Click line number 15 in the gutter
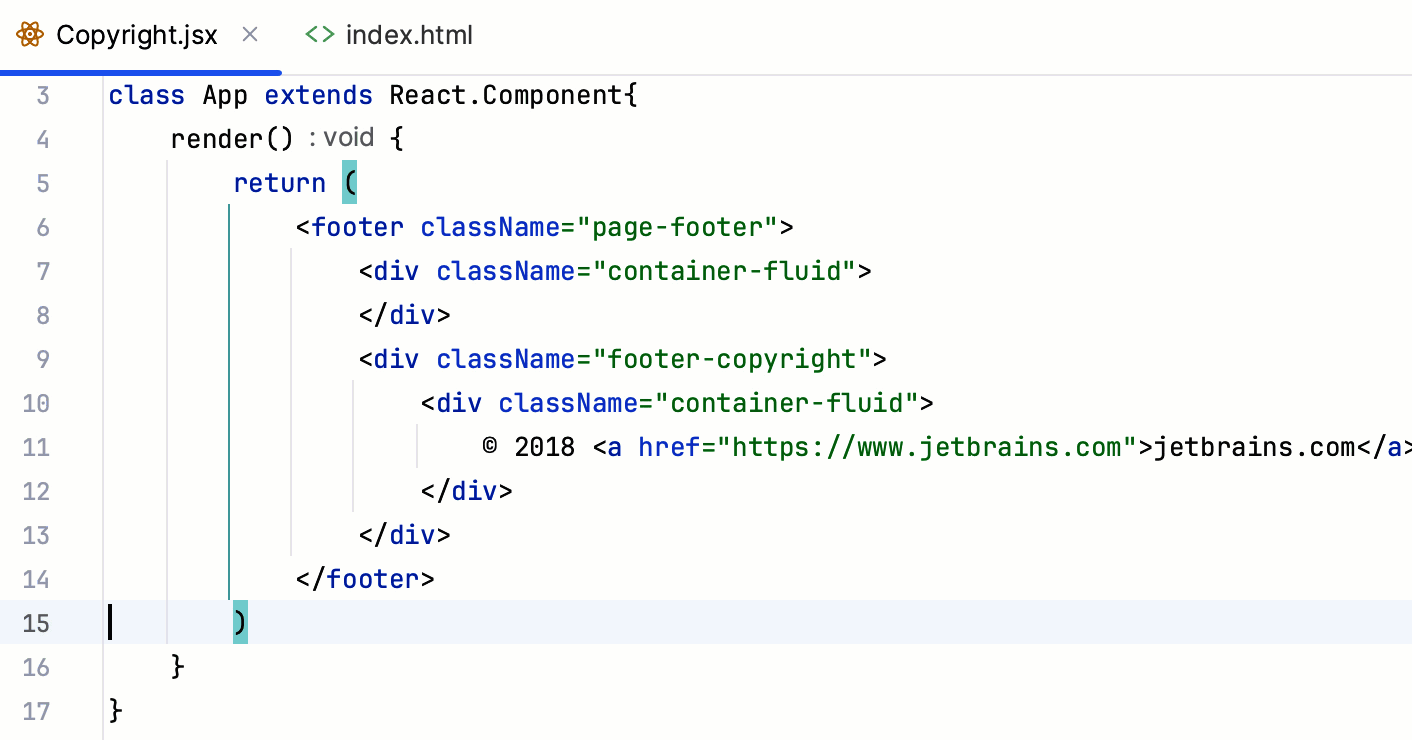1412x740 pixels. (38, 623)
